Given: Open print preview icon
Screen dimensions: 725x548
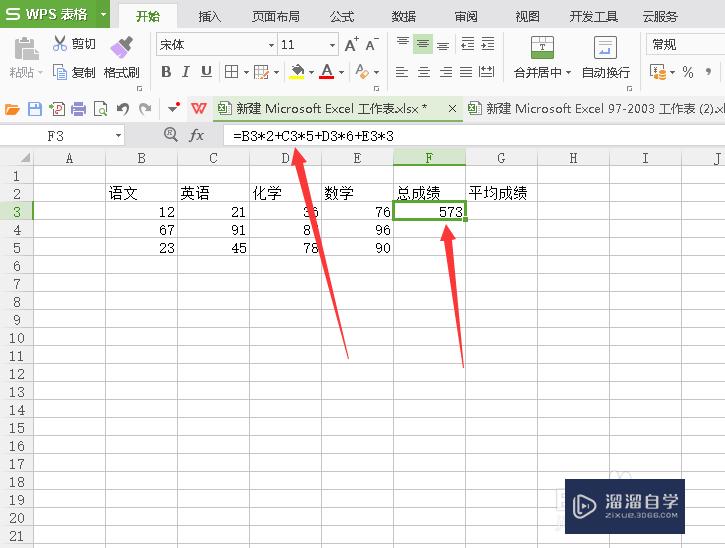Looking at the screenshot, I should (x=100, y=109).
